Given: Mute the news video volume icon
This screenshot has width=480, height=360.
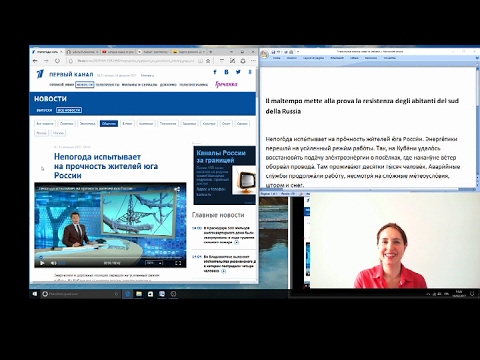Looking at the screenshot, I should click(x=53, y=263).
